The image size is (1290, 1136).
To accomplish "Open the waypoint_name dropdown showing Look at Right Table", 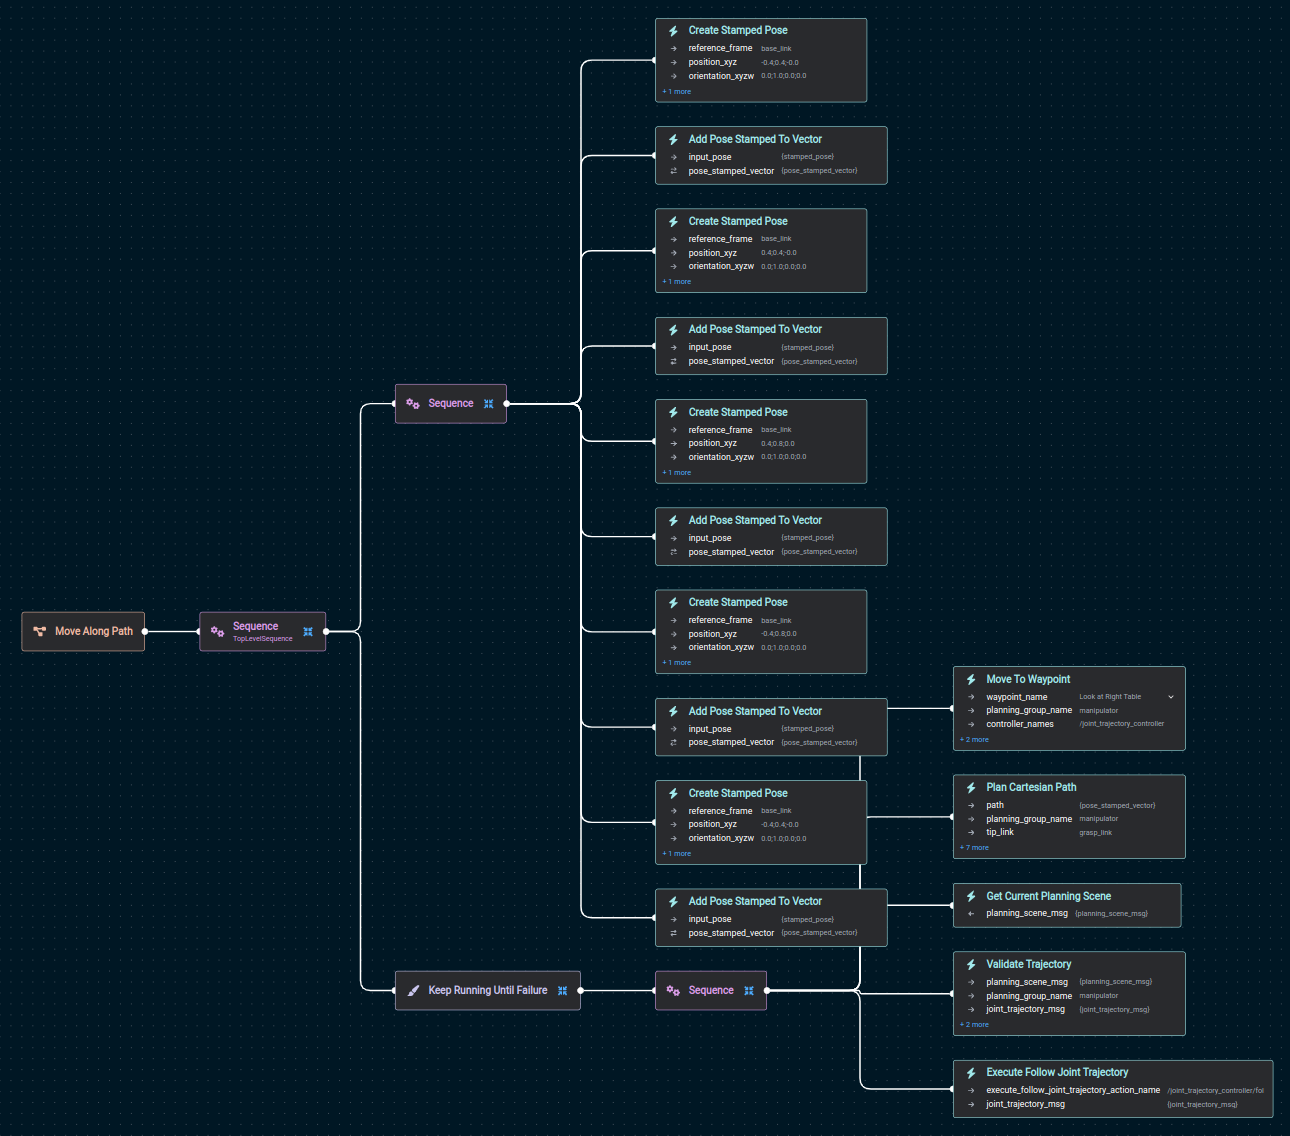I will pos(1171,697).
